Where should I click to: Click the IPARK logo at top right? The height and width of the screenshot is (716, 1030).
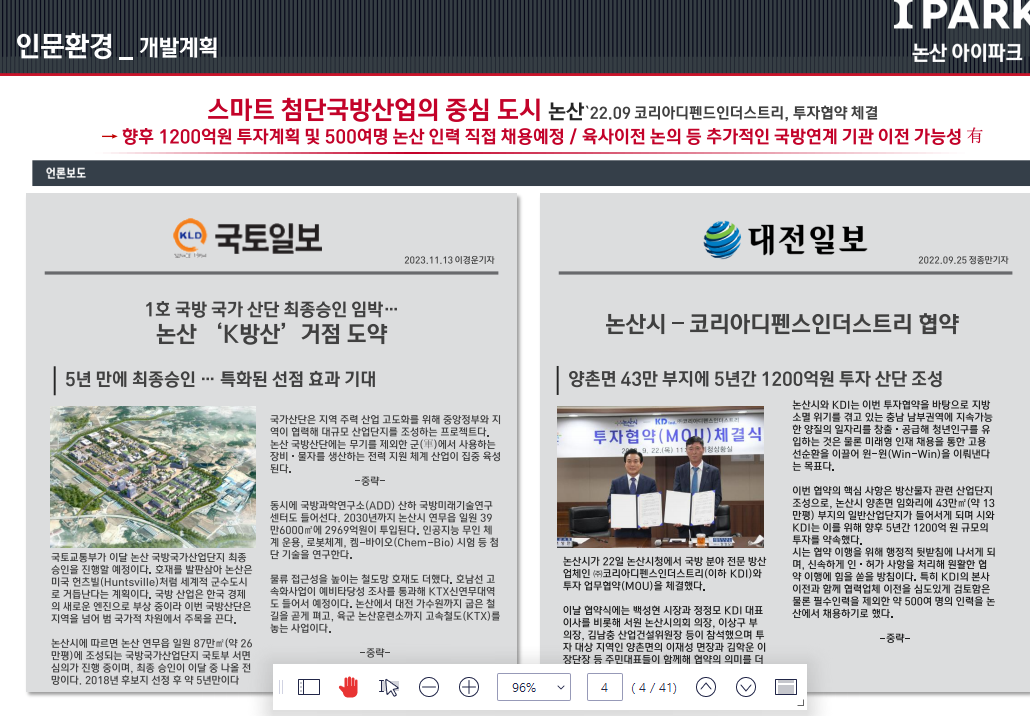[x=962, y=14]
